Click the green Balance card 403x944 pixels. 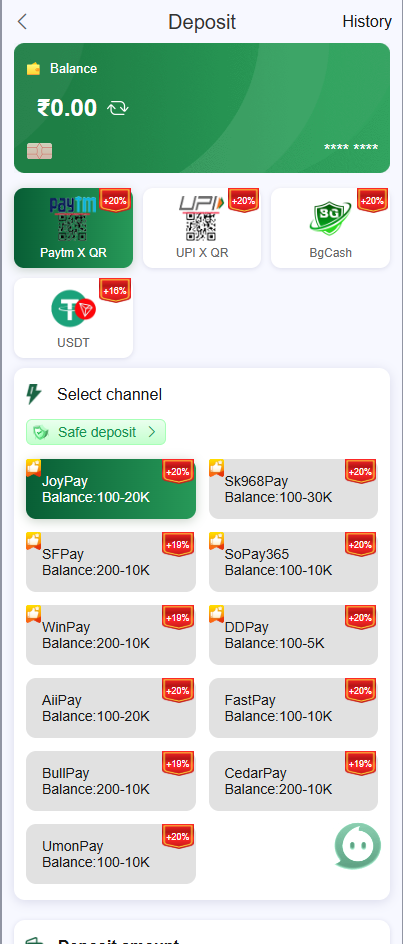click(x=202, y=108)
